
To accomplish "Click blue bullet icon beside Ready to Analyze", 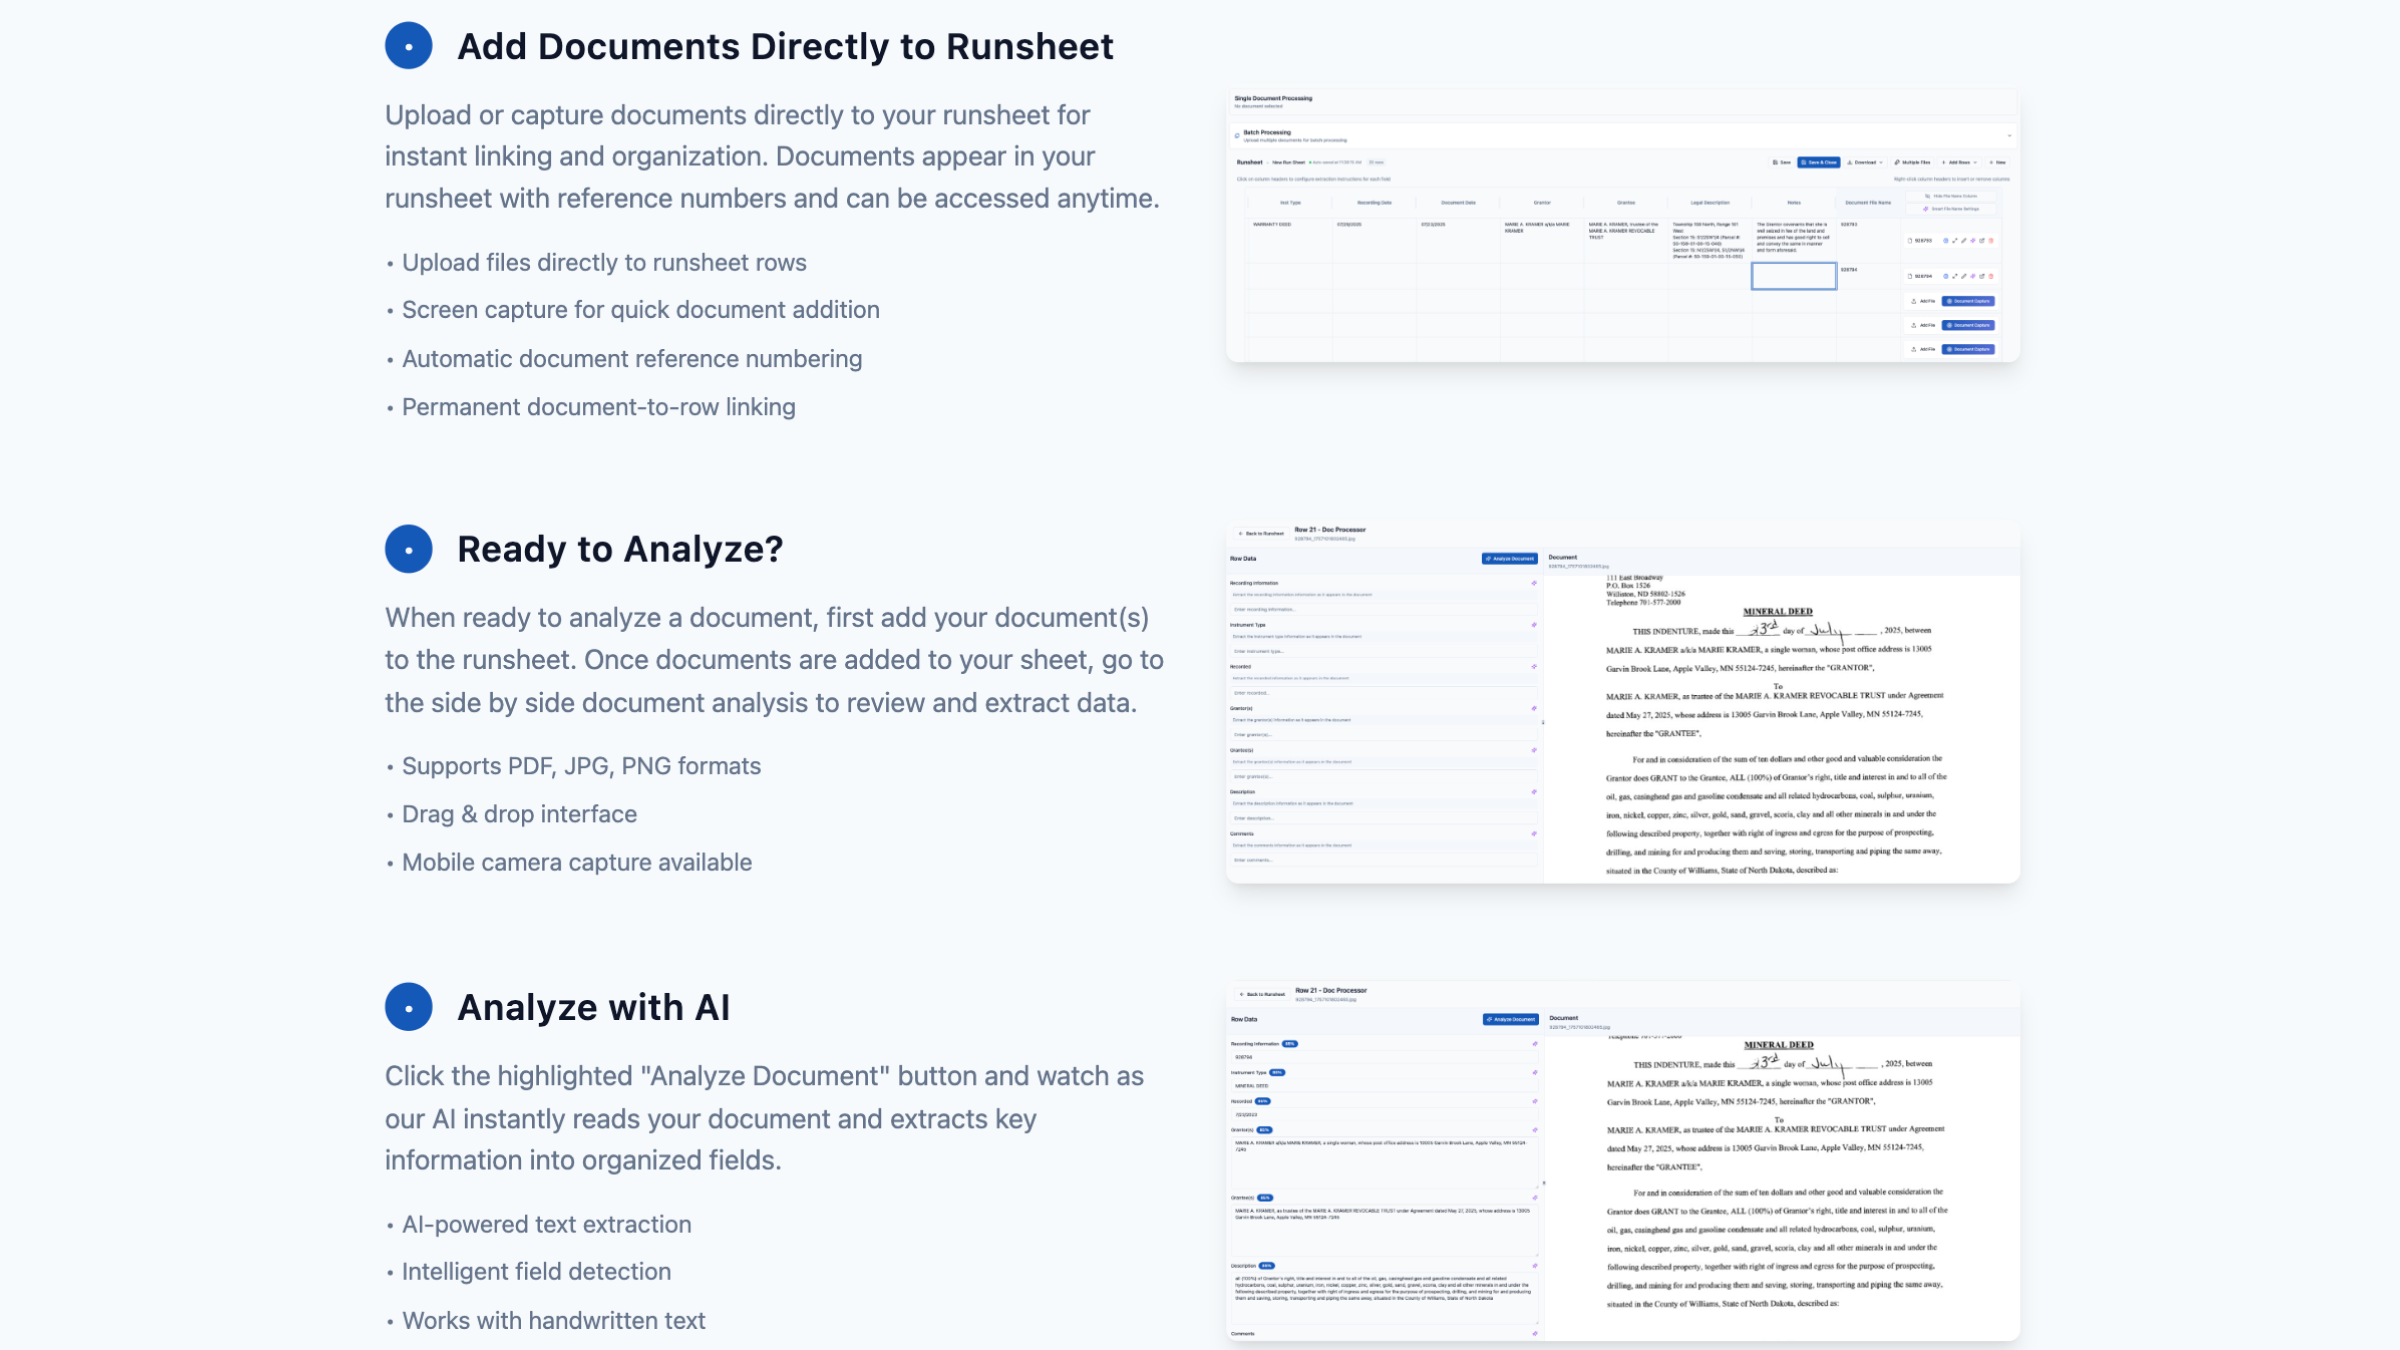I will tap(408, 549).
